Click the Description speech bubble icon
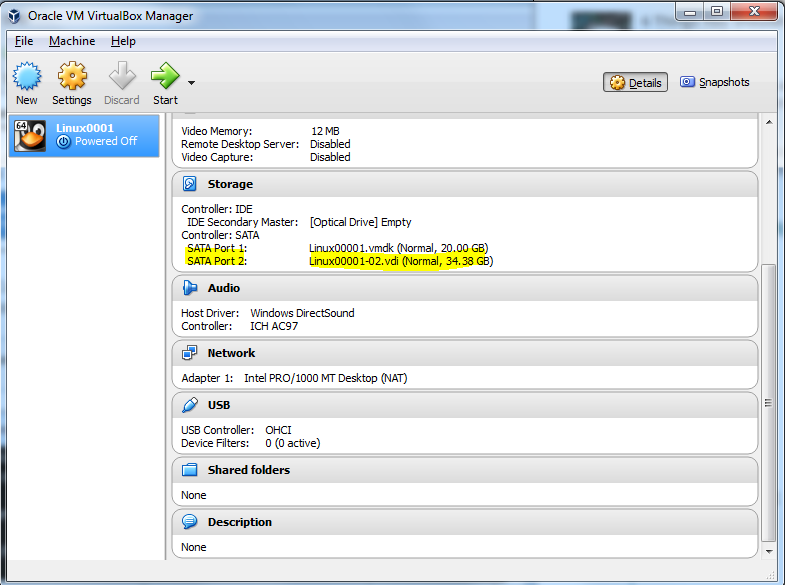Viewport: 785px width, 585px height. [x=190, y=522]
